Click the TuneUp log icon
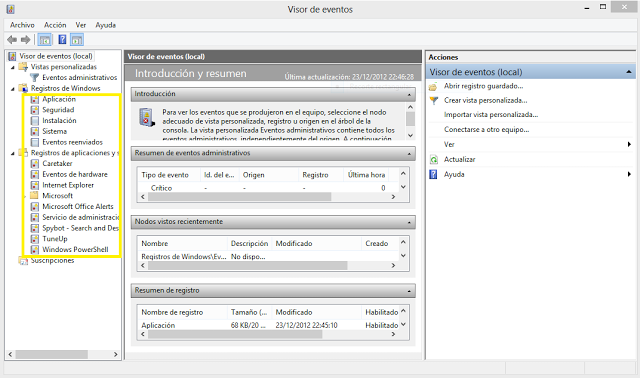 coord(35,239)
